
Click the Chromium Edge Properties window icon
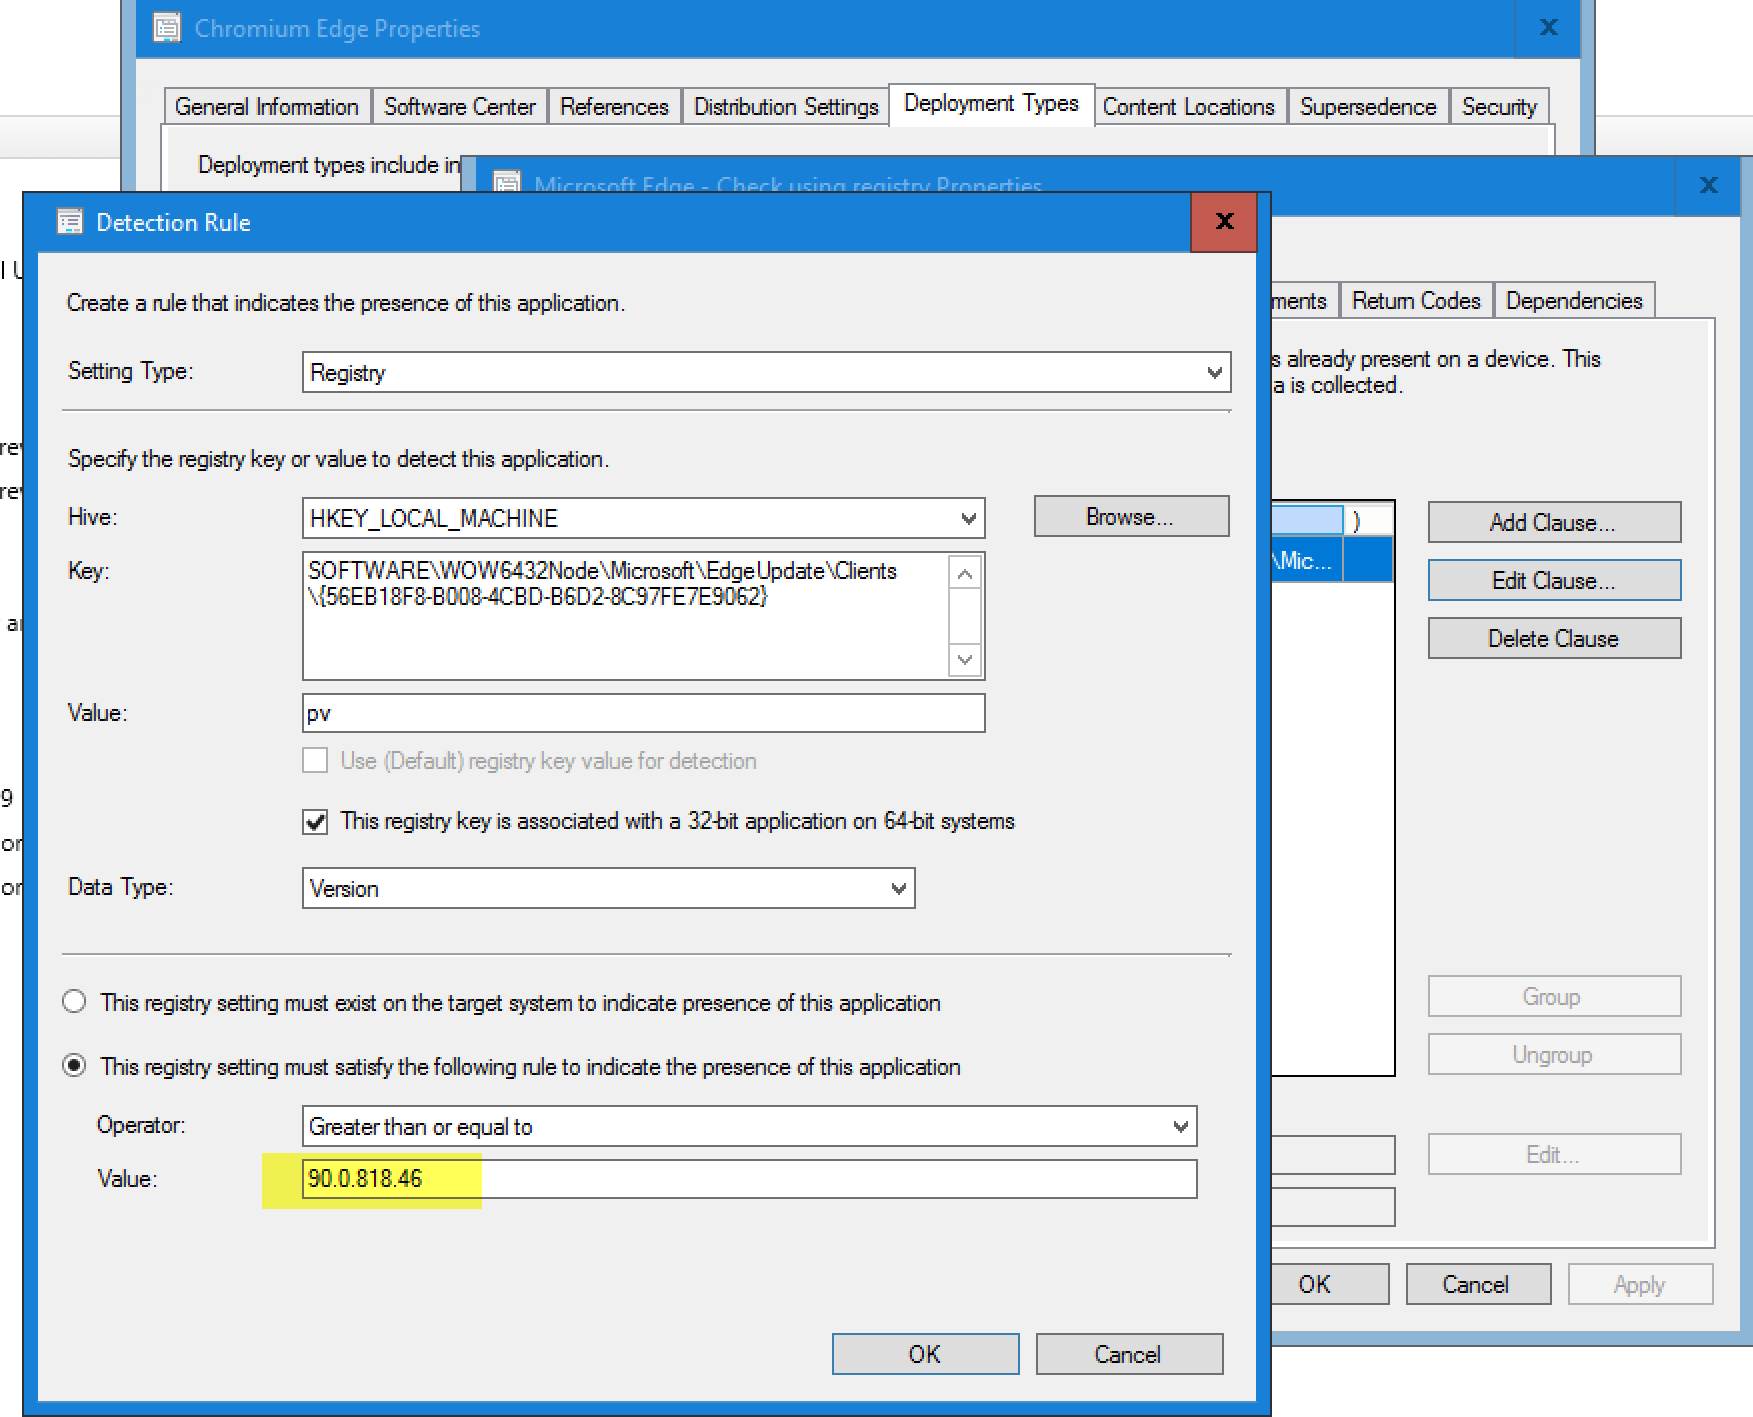167,28
